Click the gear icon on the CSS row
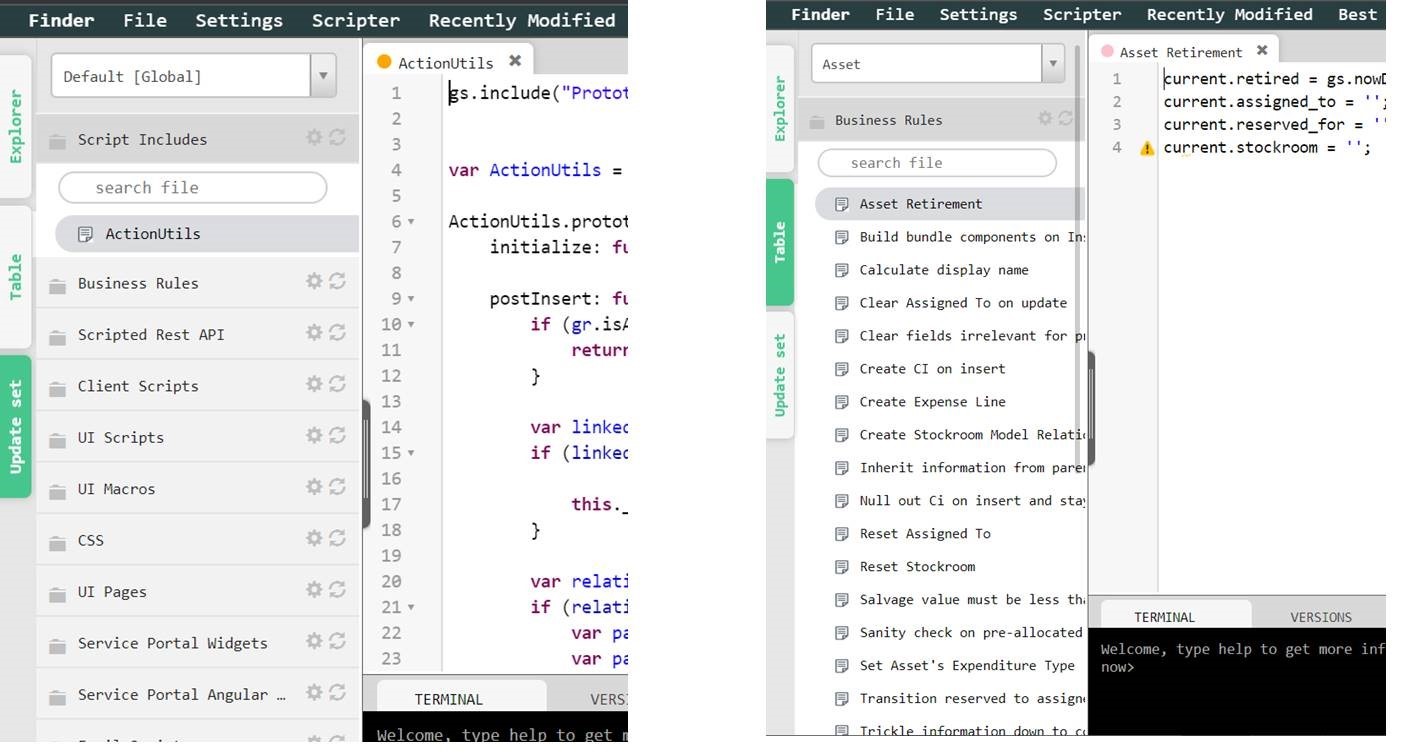 [314, 538]
